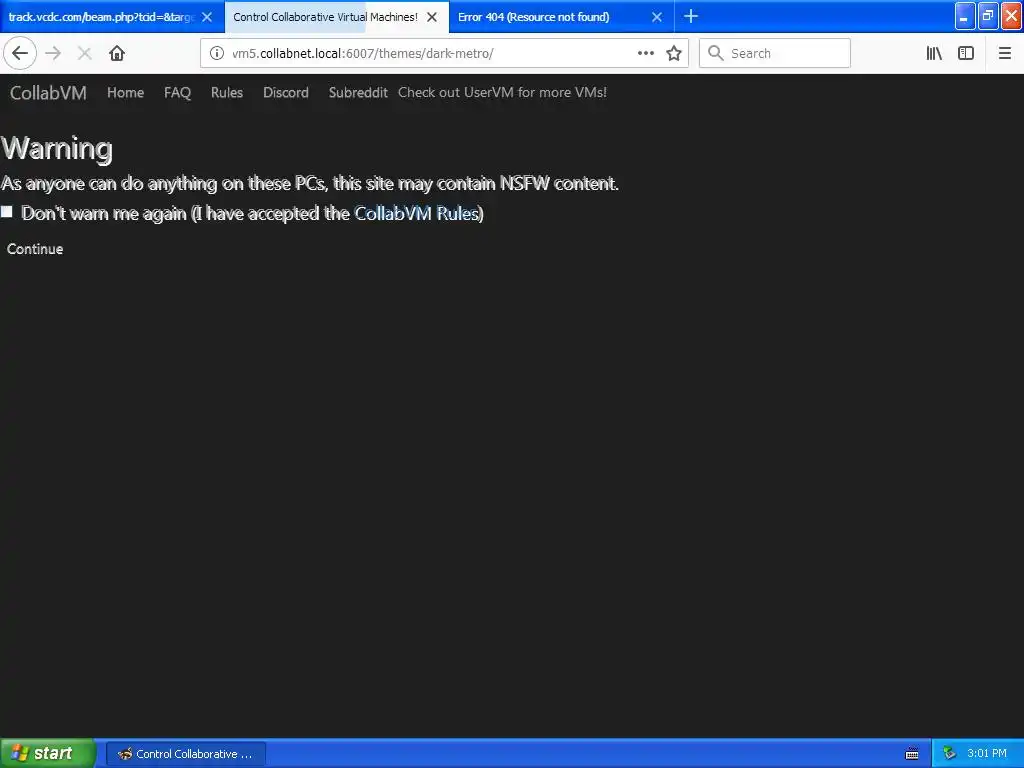Open the Discord nav link

(285, 93)
